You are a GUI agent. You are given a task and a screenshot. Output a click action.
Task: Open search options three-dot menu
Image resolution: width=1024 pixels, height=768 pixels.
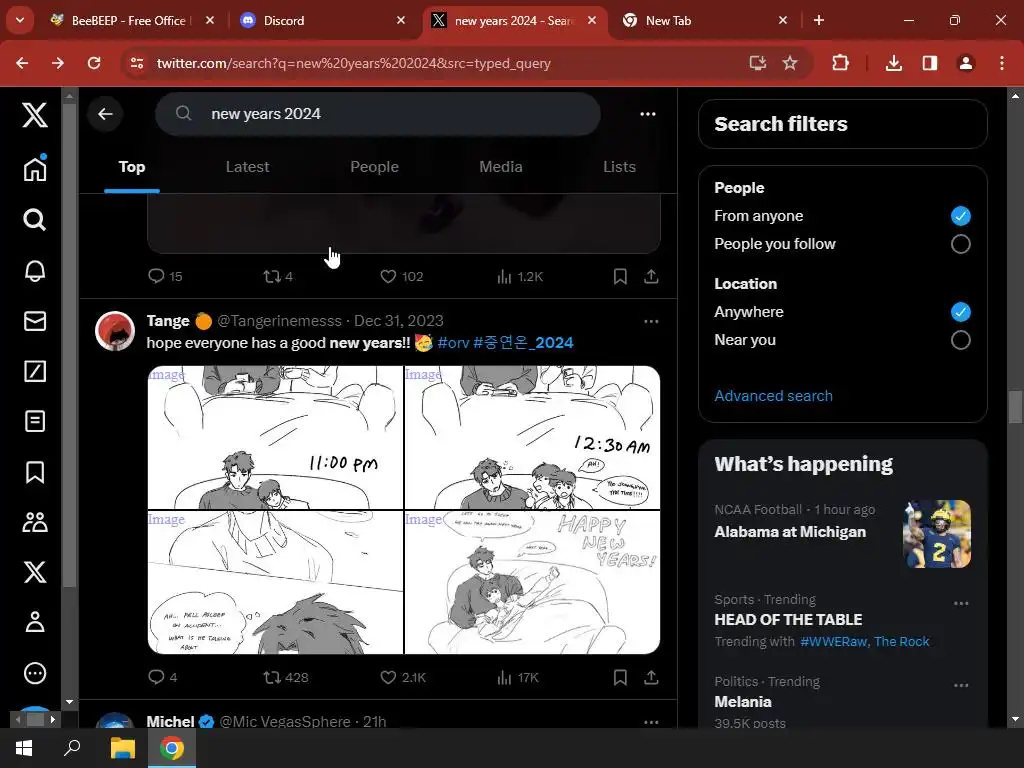pyautogui.click(x=647, y=114)
